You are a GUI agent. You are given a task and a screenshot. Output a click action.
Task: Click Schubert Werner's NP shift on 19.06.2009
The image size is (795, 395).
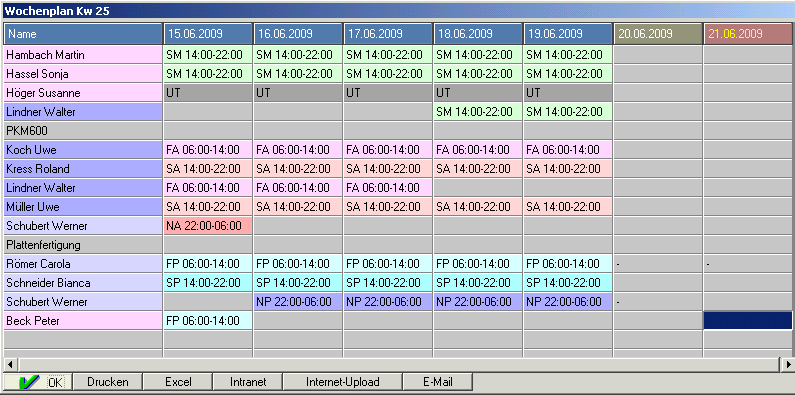tap(568, 302)
